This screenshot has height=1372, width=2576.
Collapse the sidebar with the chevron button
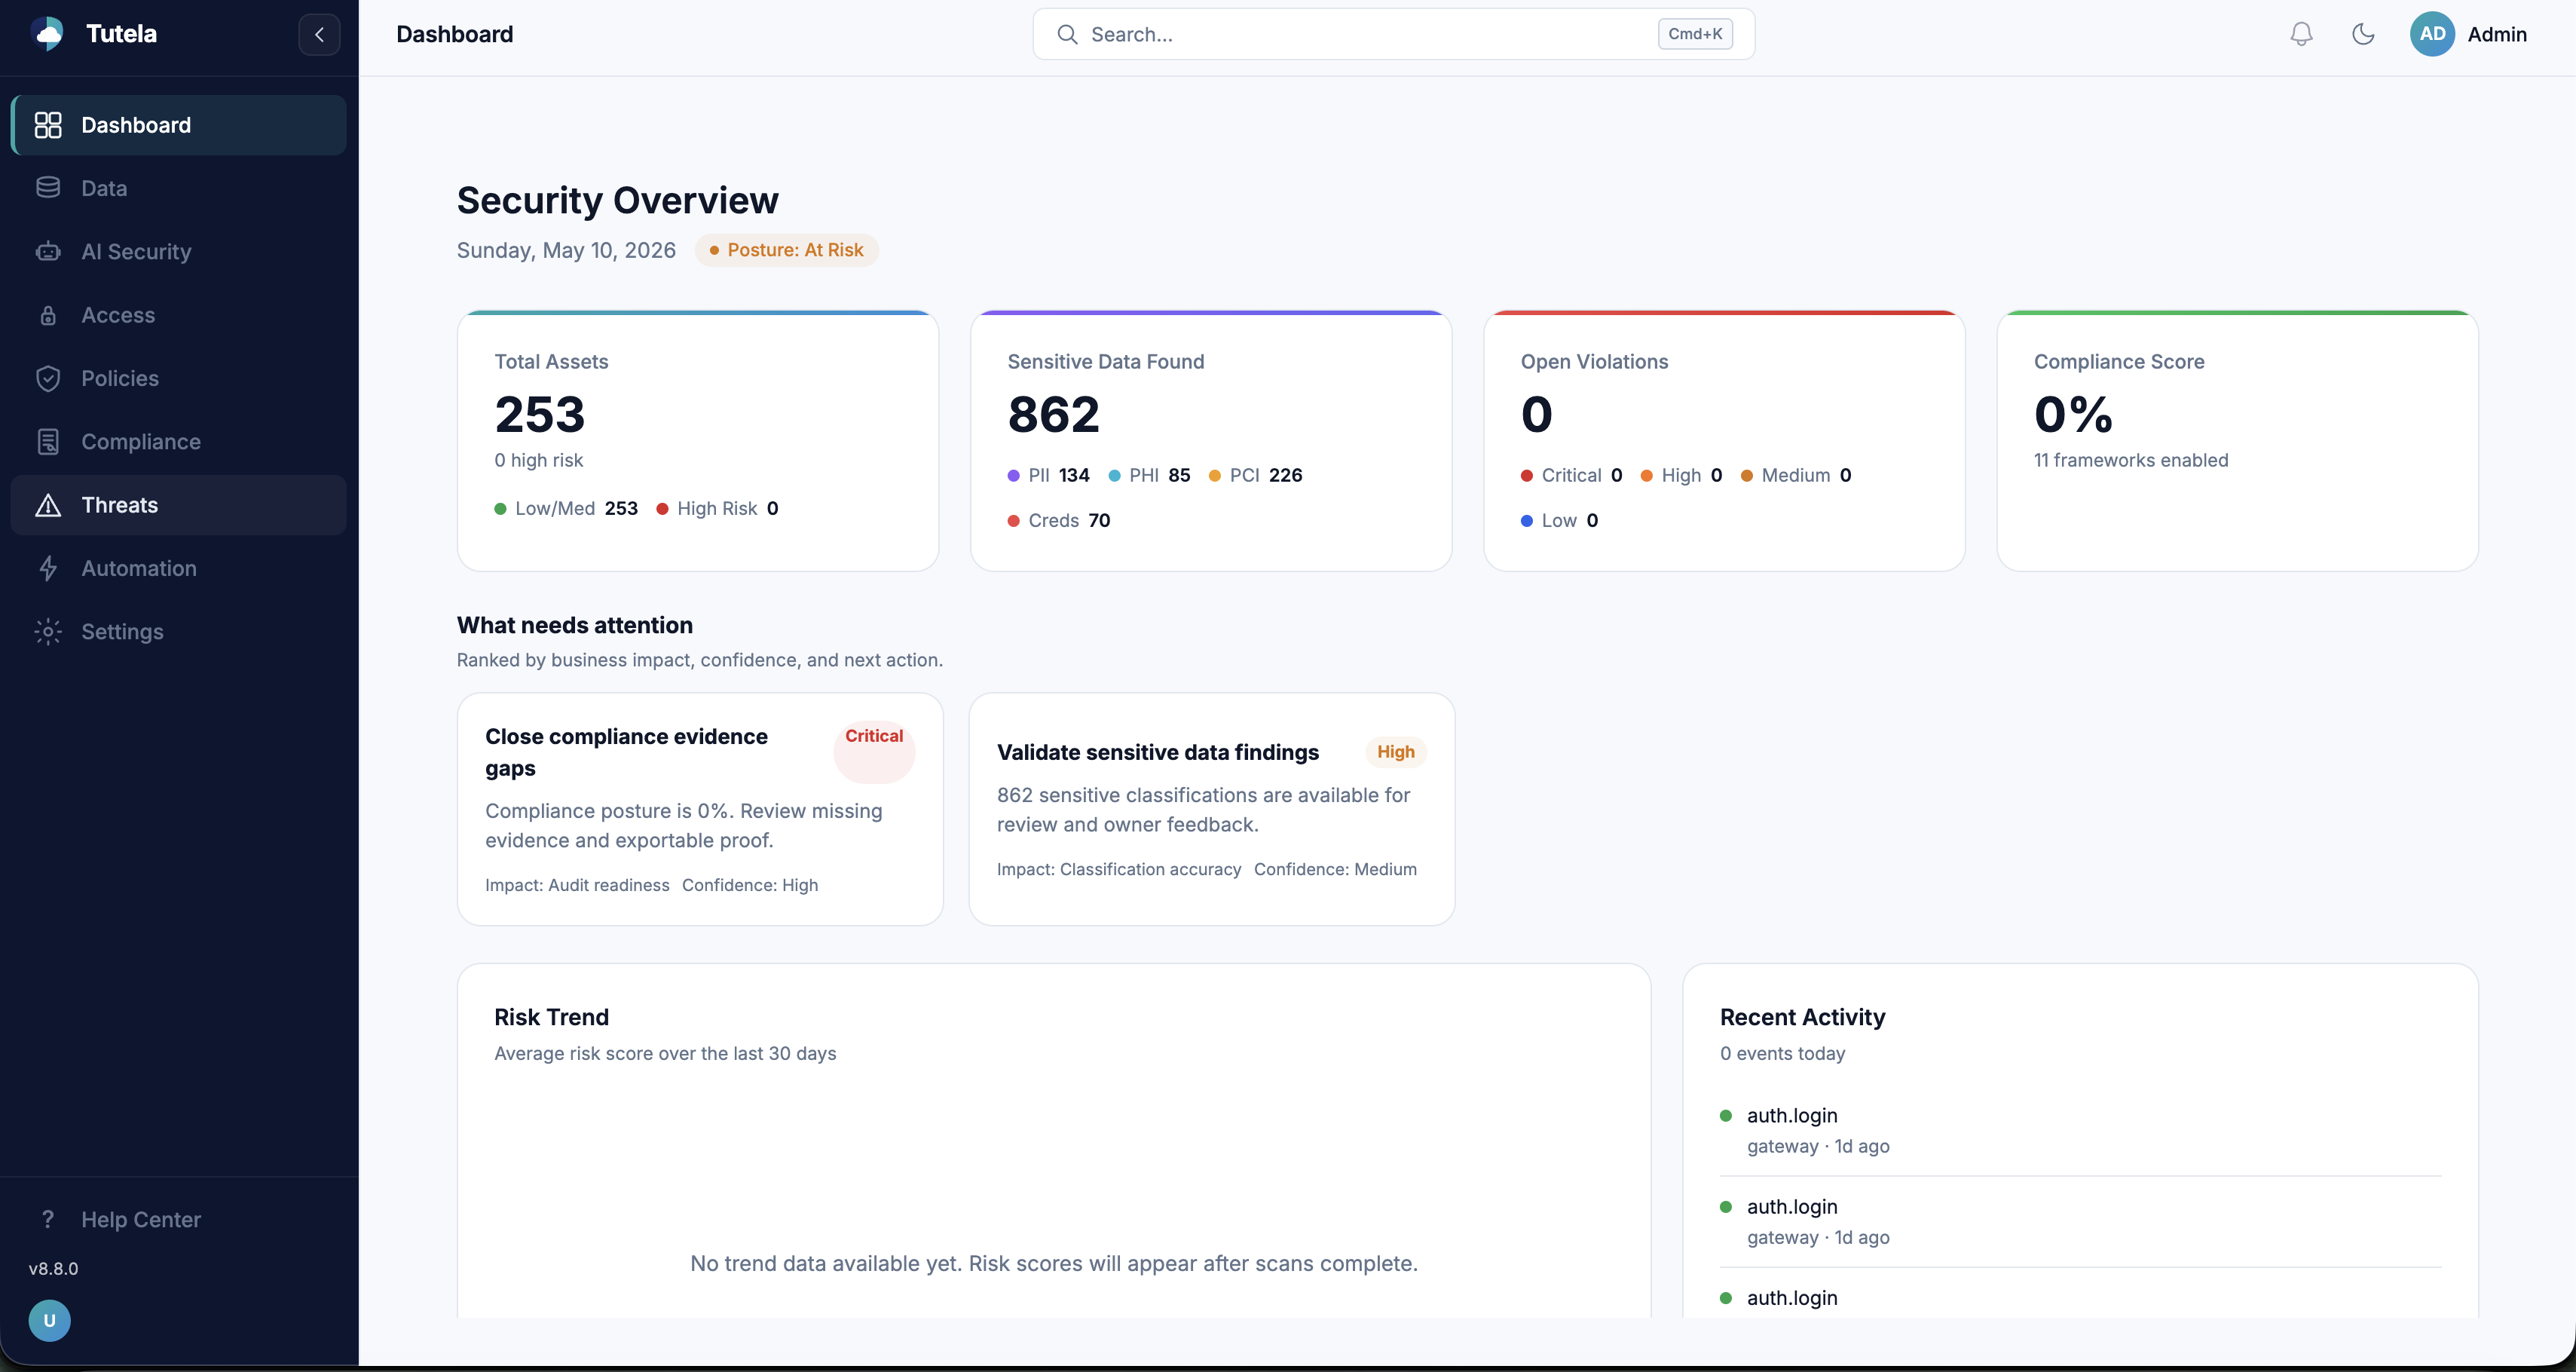point(319,34)
